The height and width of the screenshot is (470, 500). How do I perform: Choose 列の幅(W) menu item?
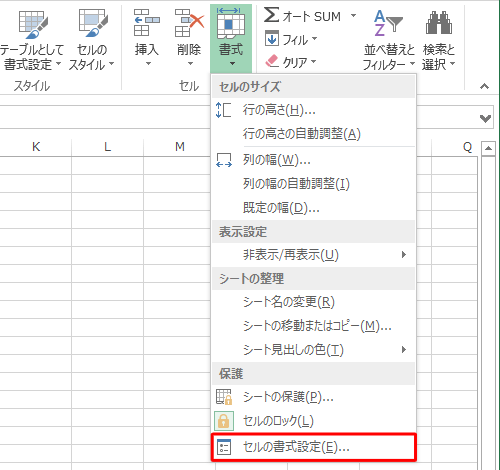click(314, 160)
